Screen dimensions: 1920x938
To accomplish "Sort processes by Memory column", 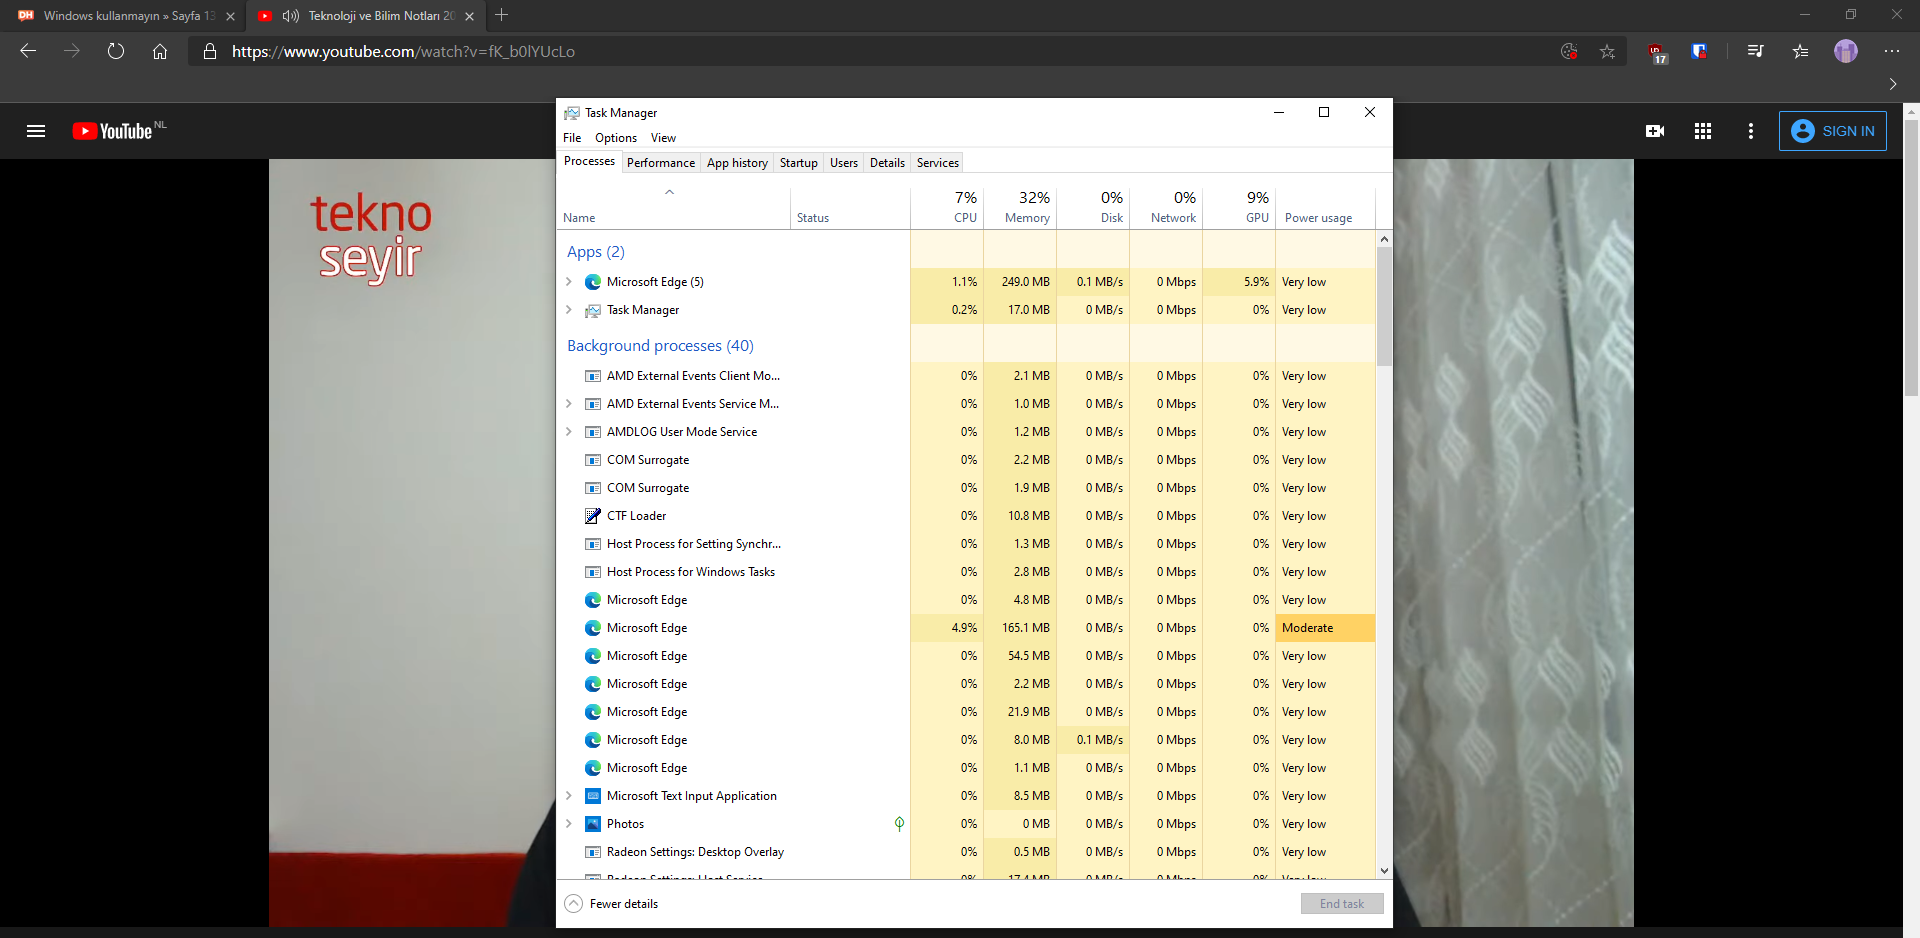I will 1020,208.
